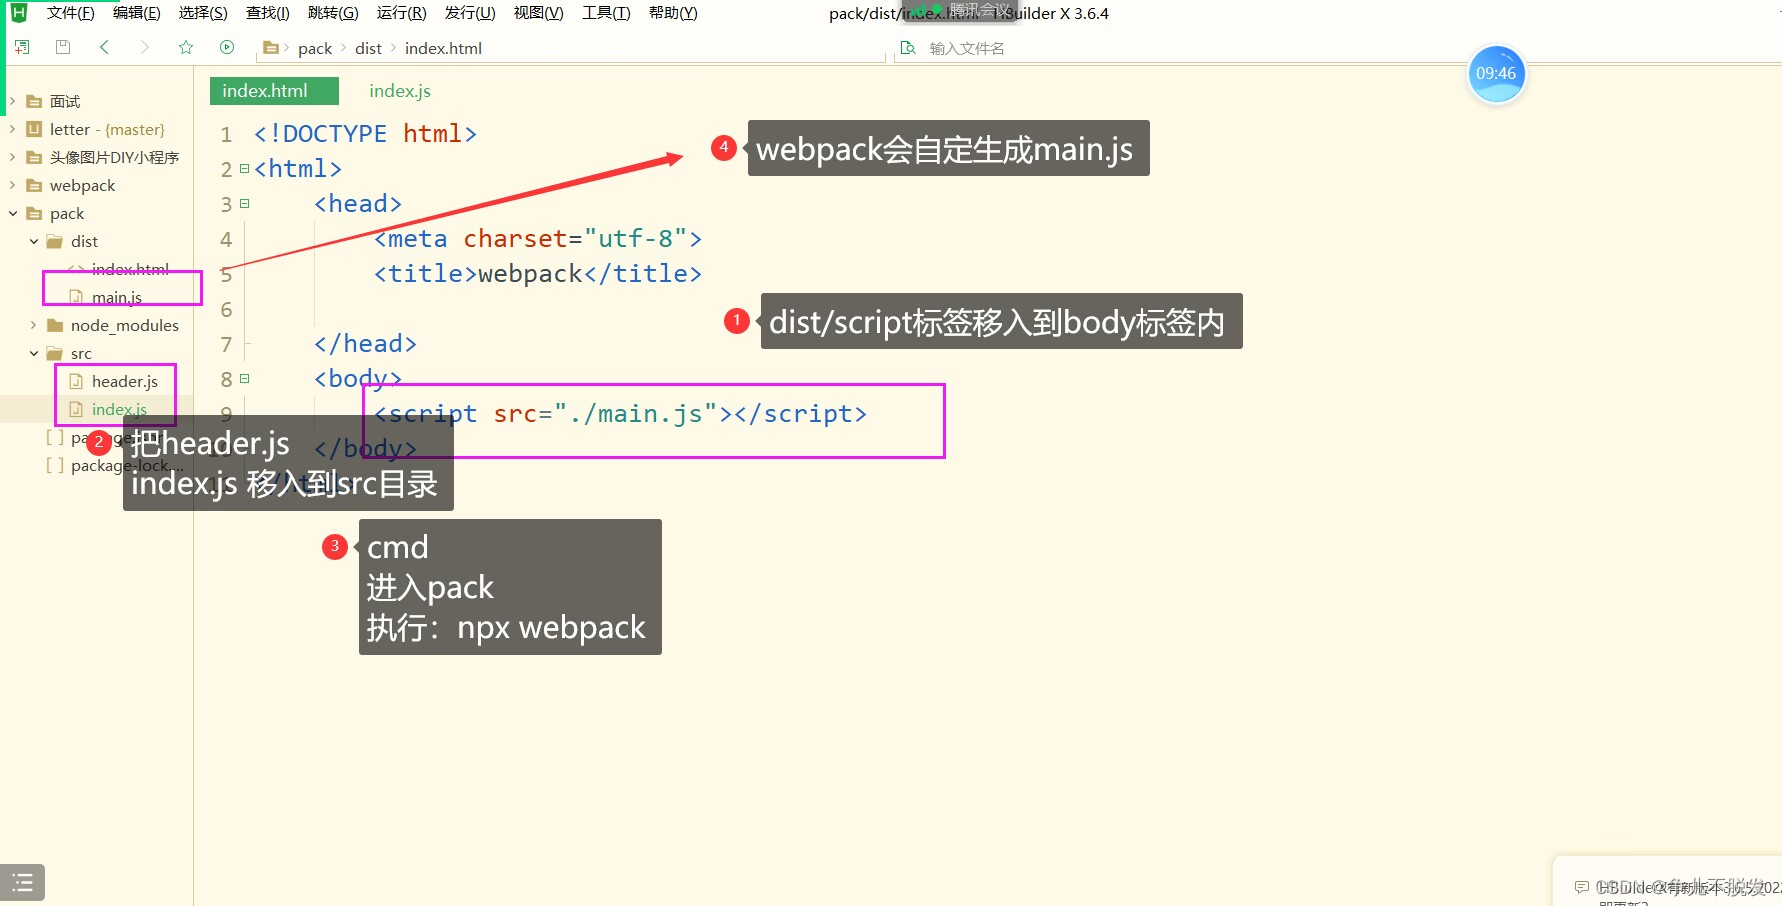Click line number 6 in the gutter
This screenshot has width=1782, height=906.
click(226, 309)
